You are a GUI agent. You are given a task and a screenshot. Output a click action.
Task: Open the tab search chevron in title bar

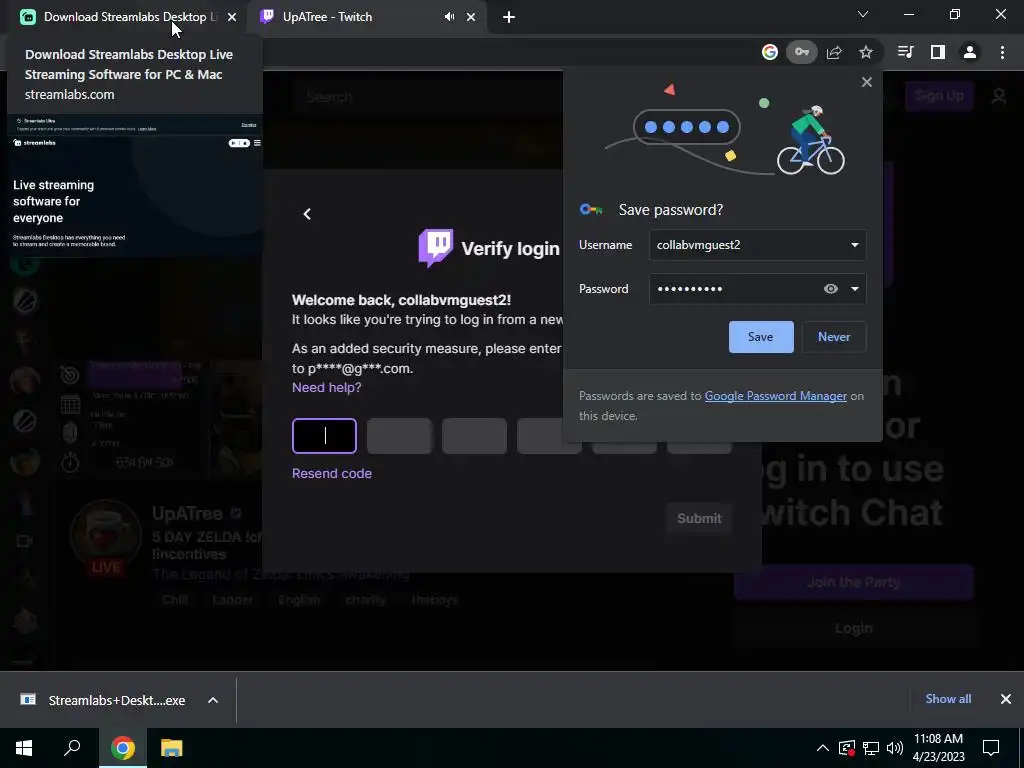point(863,14)
